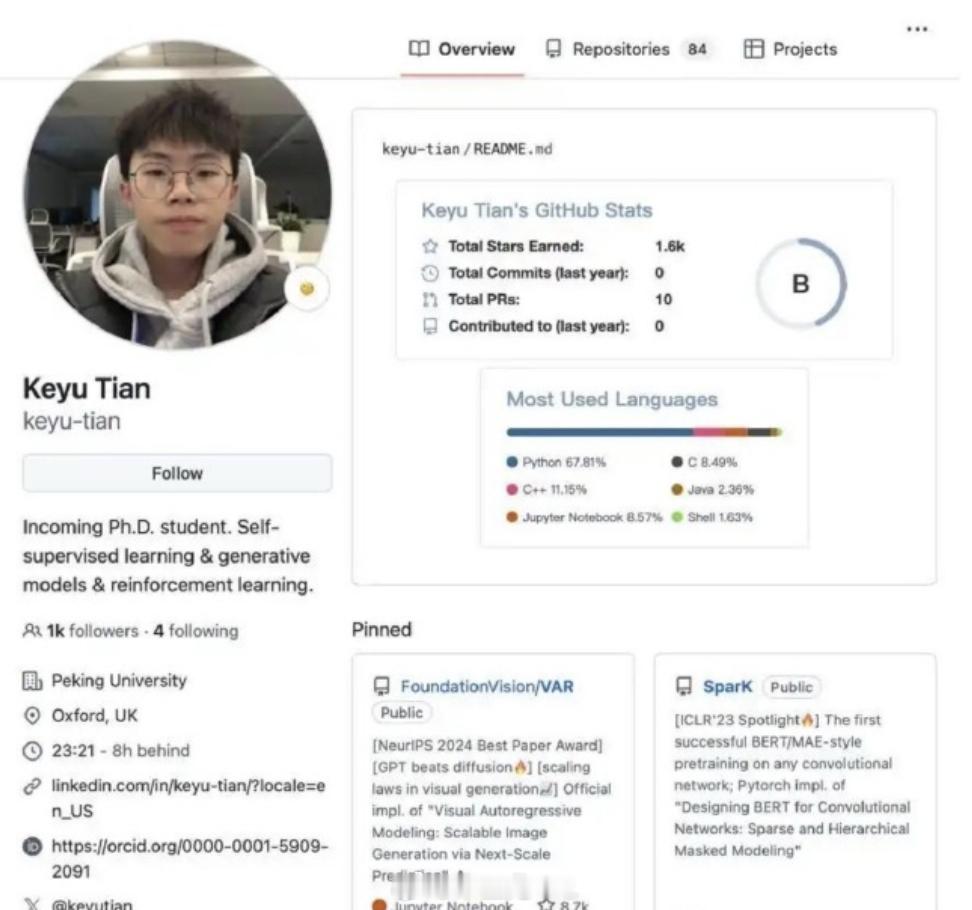Viewport: 972px width, 910px height.
Task: Click the emoji status badge on the avatar
Action: click(x=307, y=289)
